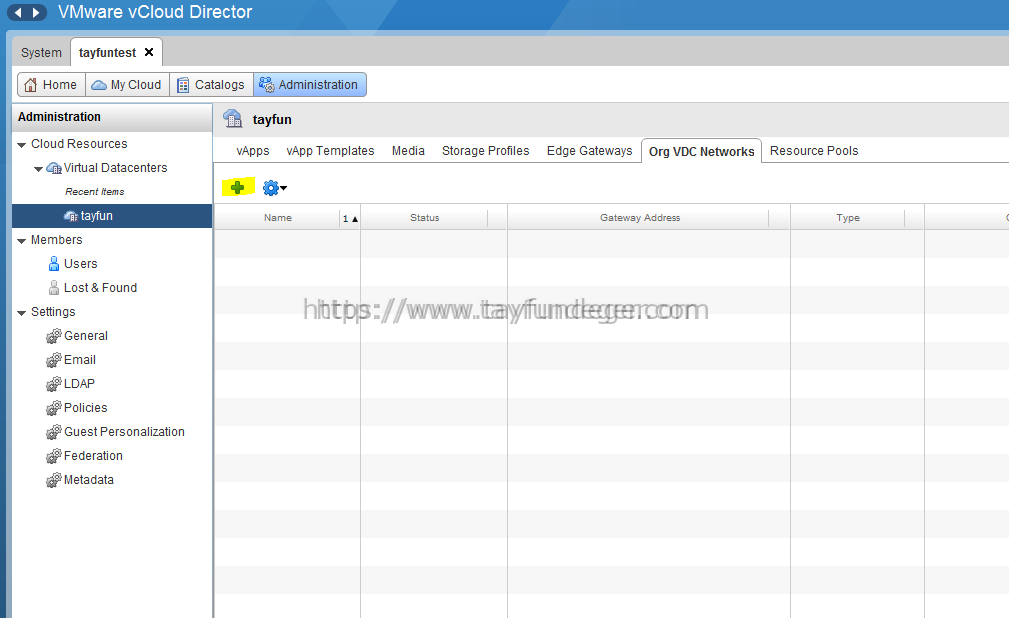Switch to the vApp Templates tab
The image size is (1009, 618).
[330, 151]
